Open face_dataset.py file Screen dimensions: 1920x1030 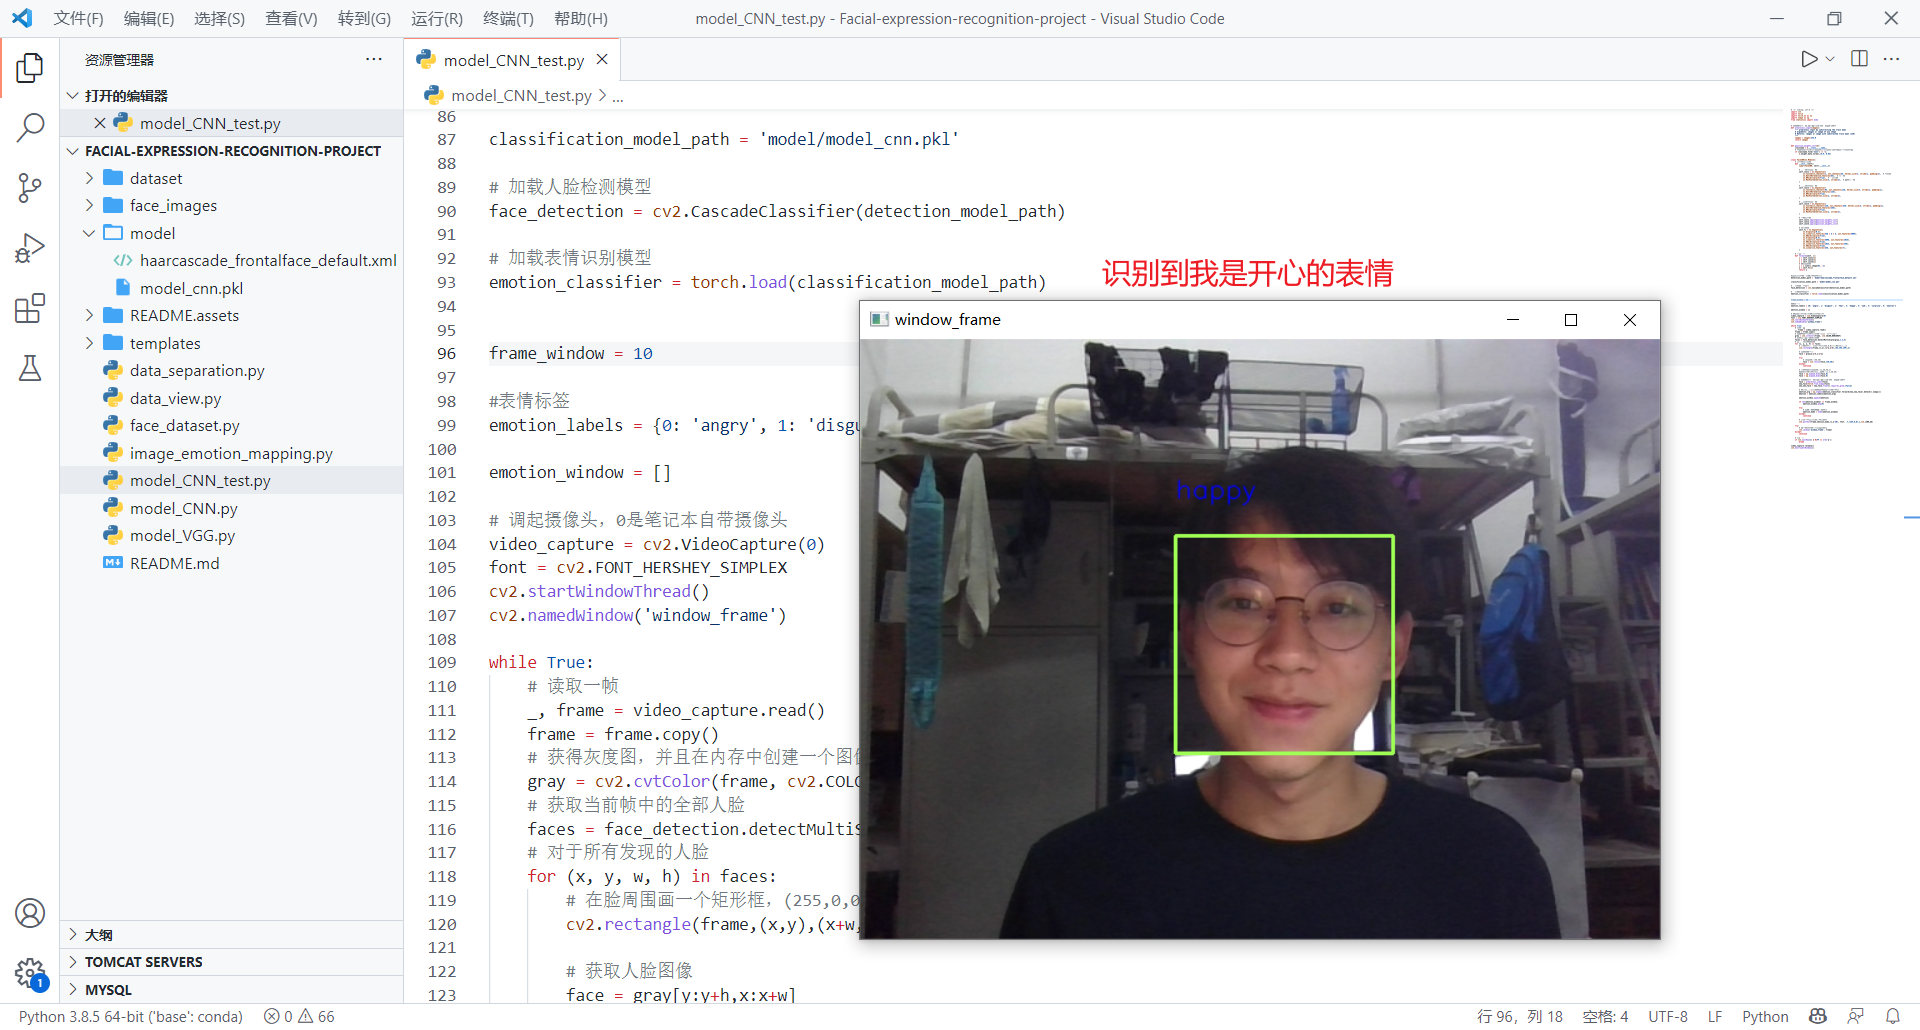click(232, 425)
